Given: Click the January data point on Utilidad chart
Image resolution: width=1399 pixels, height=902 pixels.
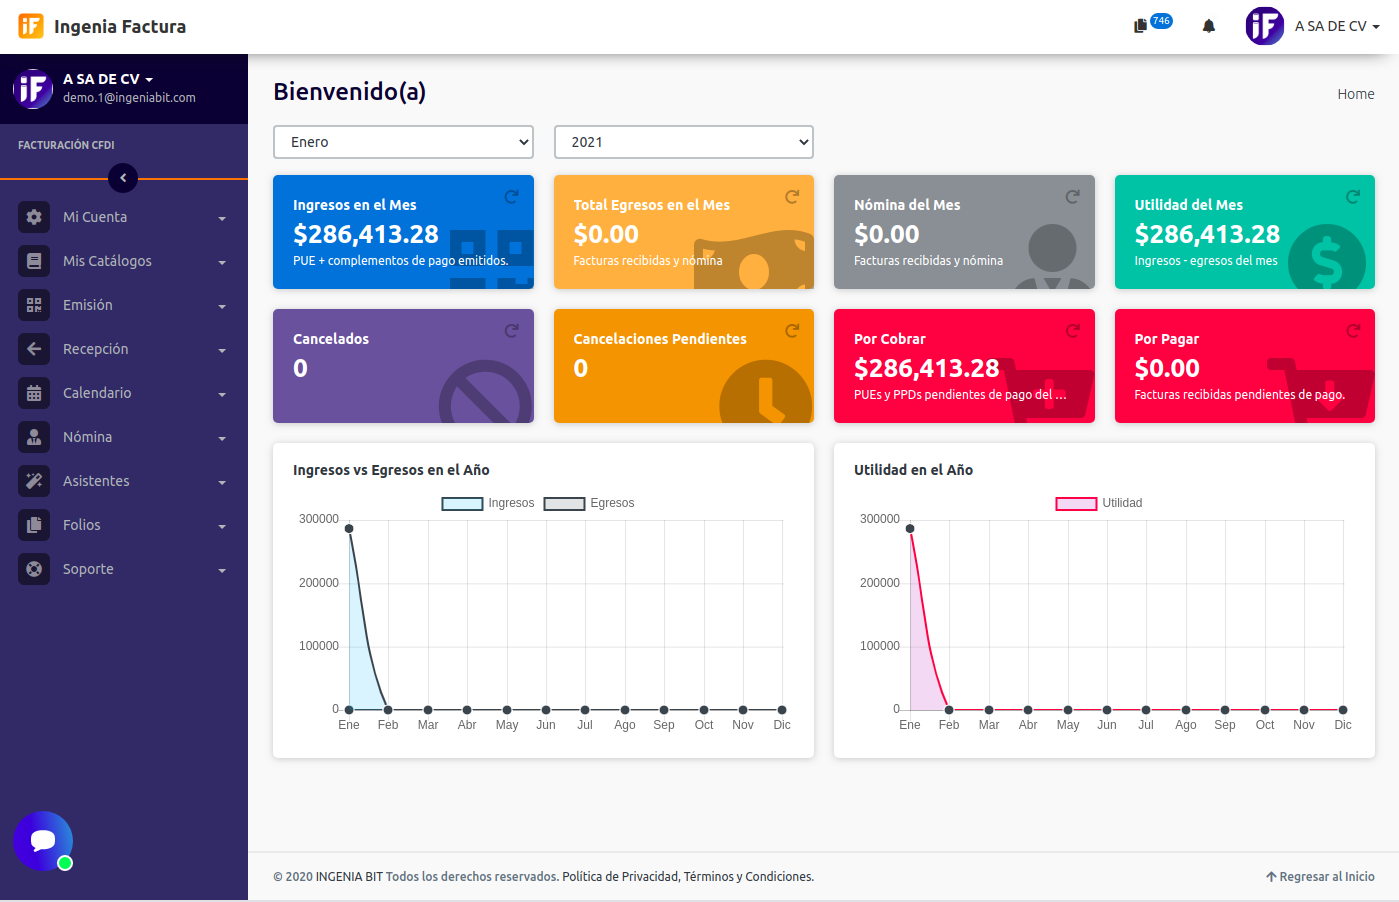Looking at the screenshot, I should [910, 529].
